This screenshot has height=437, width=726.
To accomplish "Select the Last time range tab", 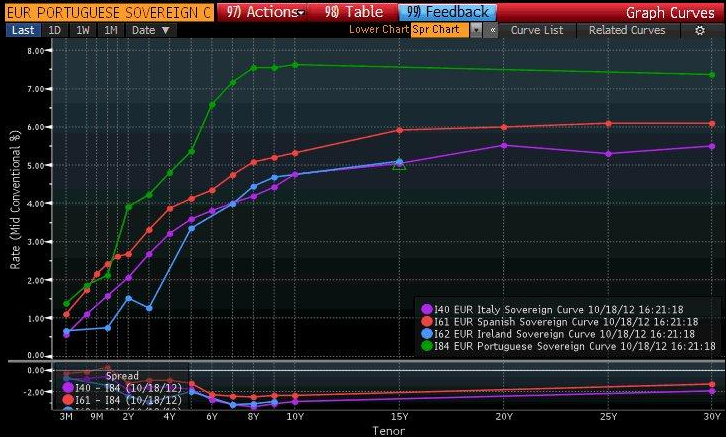I will click(23, 31).
